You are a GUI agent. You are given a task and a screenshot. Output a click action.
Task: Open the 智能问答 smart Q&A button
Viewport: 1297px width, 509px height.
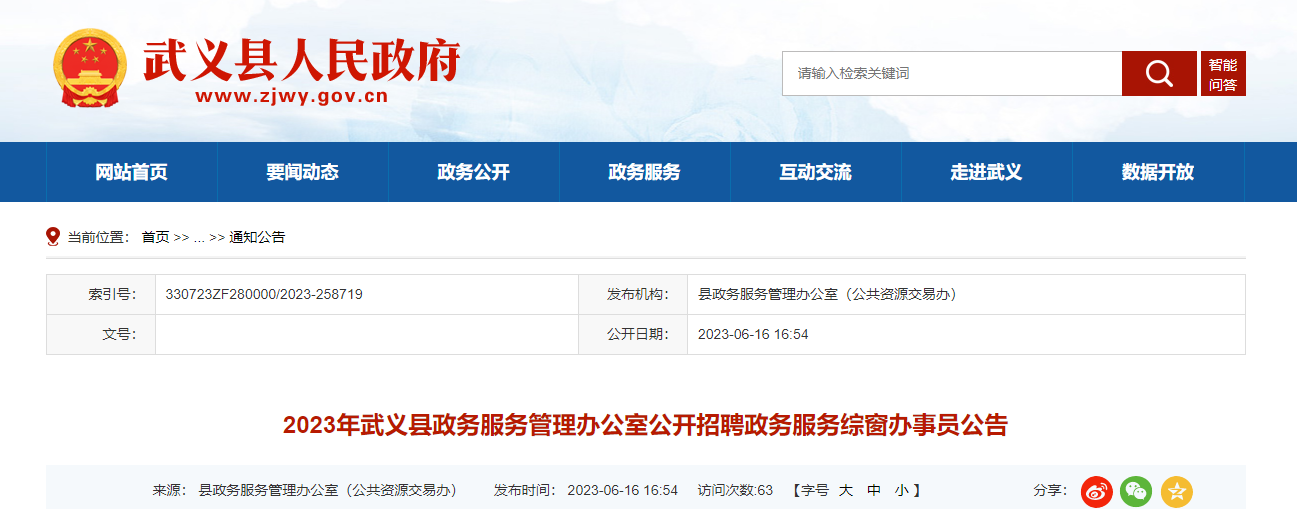pyautogui.click(x=1223, y=73)
